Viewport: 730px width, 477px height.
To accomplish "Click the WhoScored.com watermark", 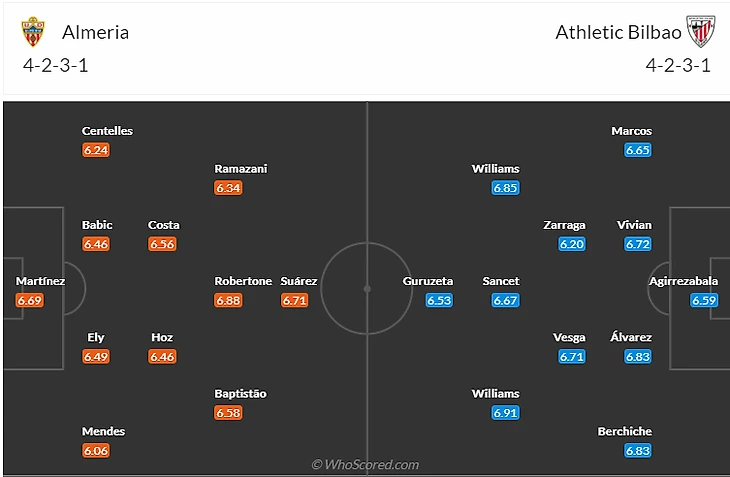I will coord(365,464).
